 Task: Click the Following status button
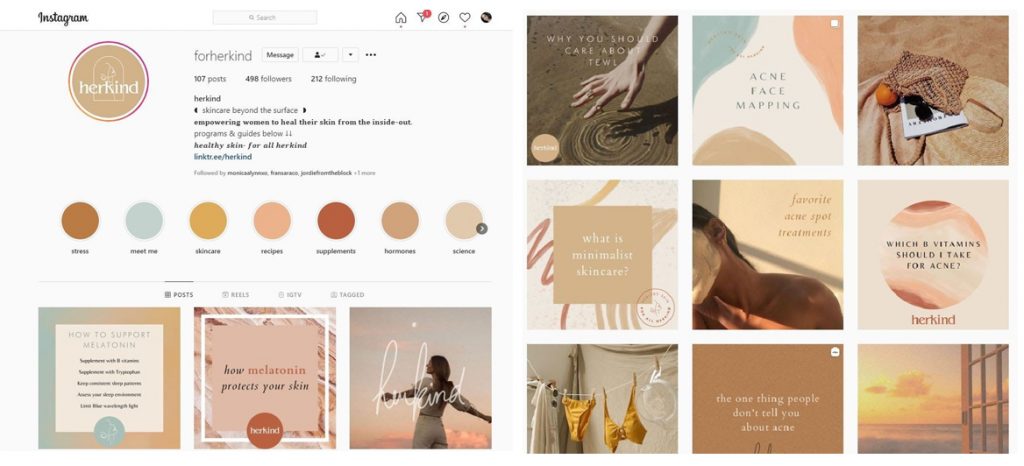coord(320,55)
